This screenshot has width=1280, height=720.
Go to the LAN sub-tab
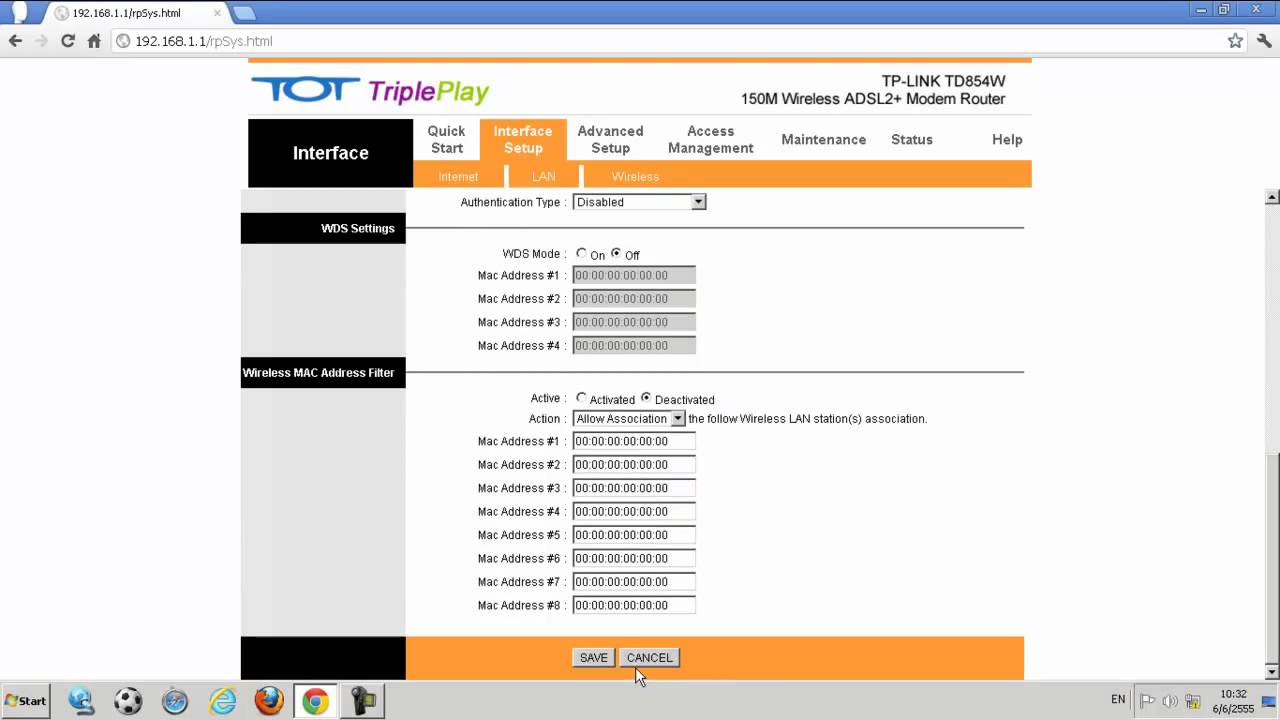[544, 176]
